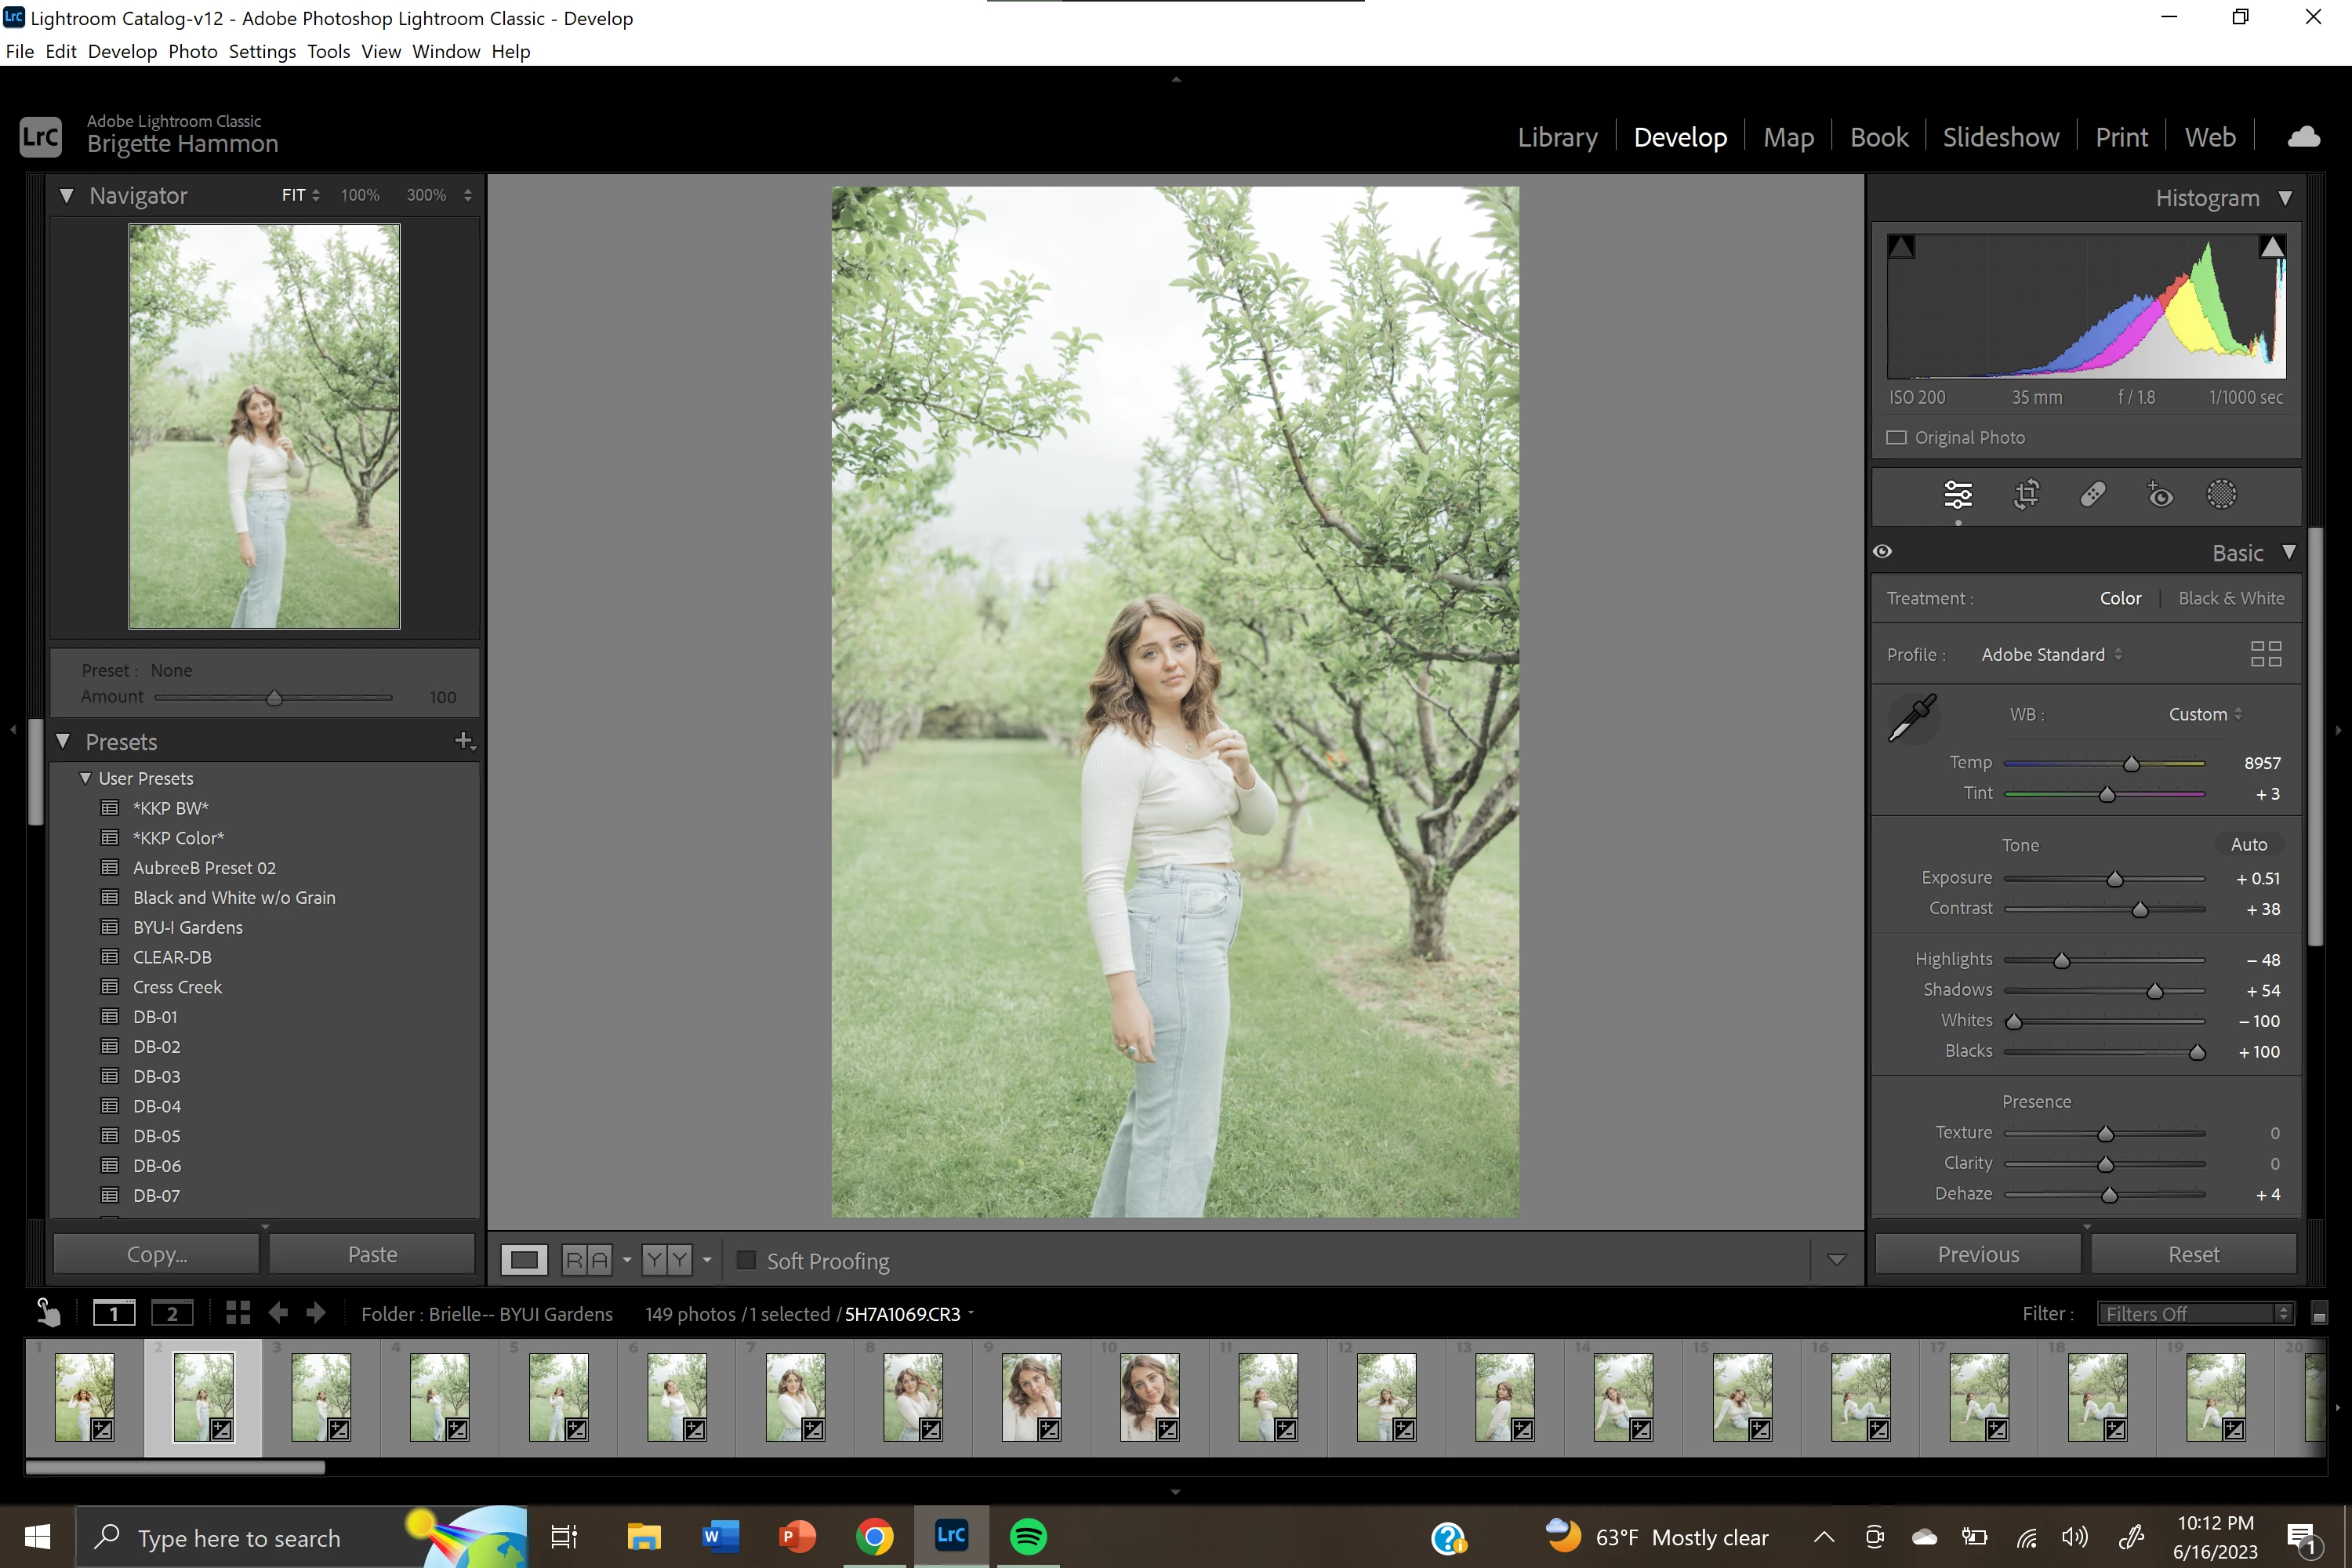The width and height of the screenshot is (2352, 1568).
Task: Enable the Soft Proofing checkbox
Action: (x=746, y=1260)
